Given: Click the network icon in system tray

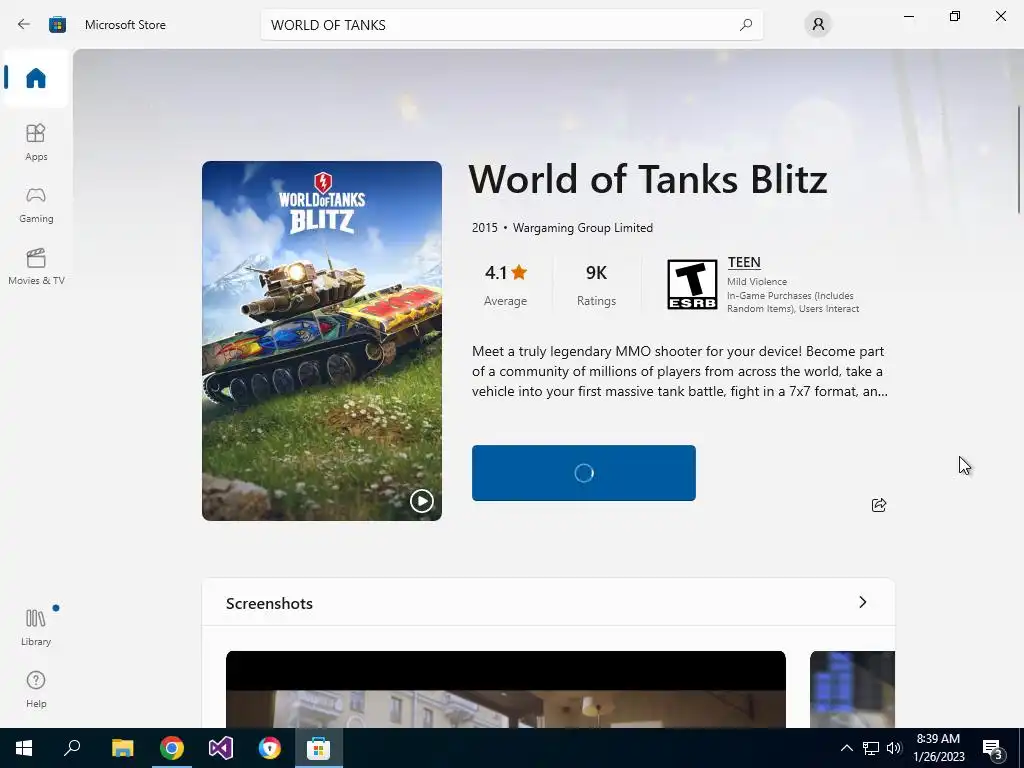Looking at the screenshot, I should 871,748.
